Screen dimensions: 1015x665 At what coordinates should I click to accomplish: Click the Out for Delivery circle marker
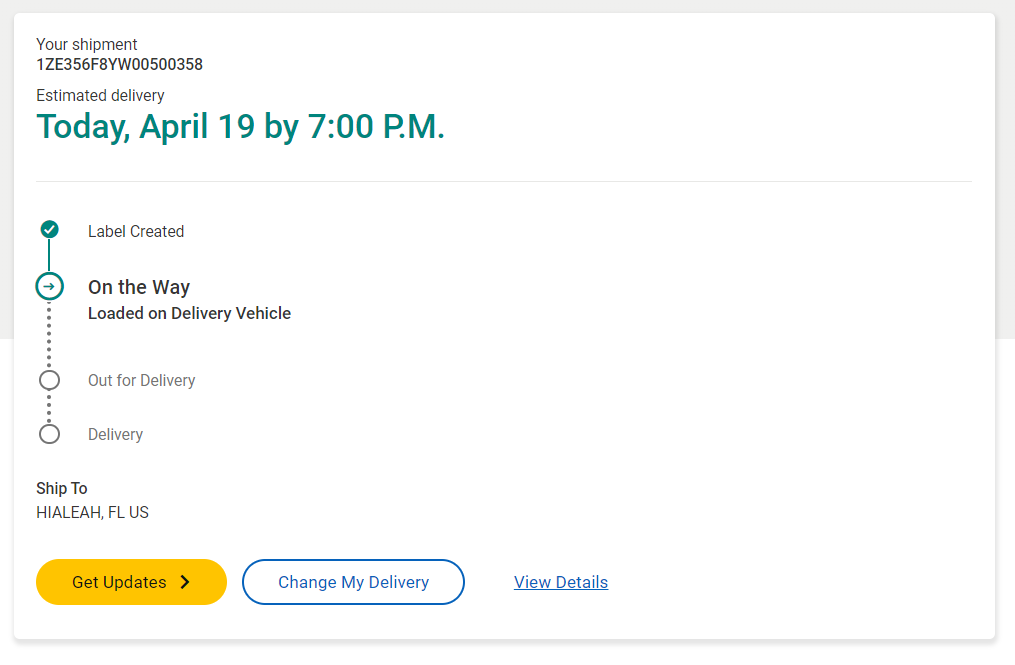(x=49, y=380)
